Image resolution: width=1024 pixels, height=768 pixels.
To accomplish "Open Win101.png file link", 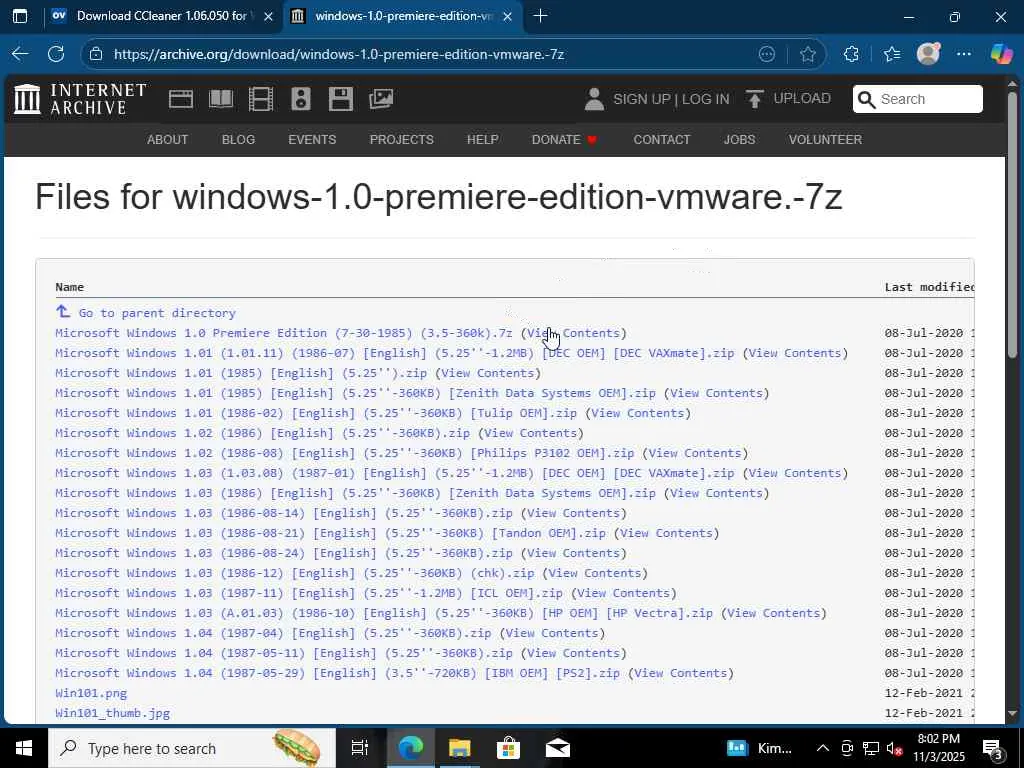I will pos(91,693).
